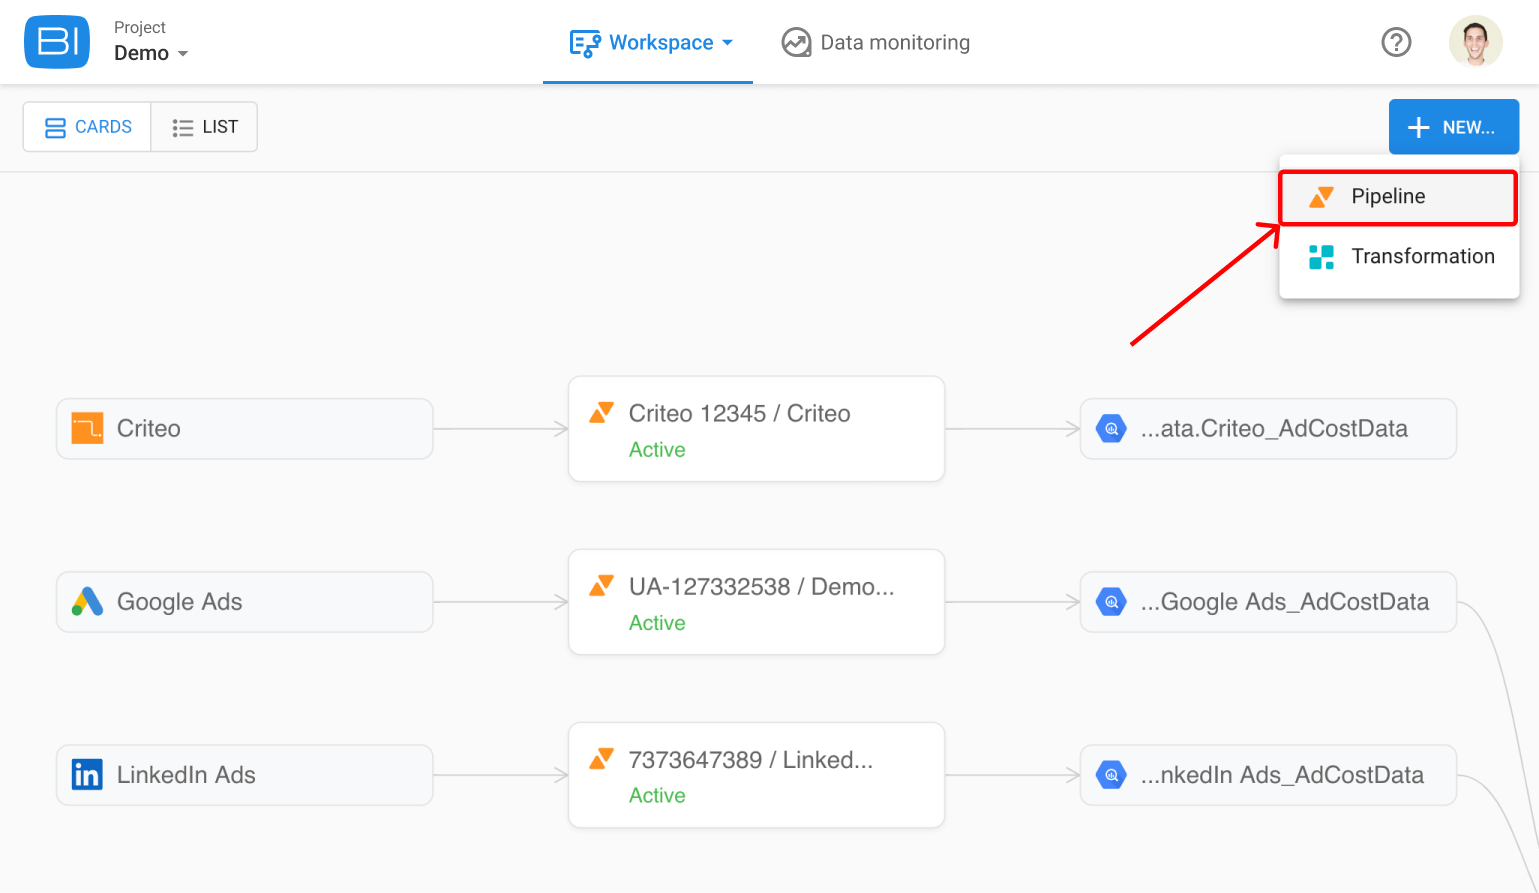
Task: Switch to CARDS view label
Action: (x=103, y=127)
